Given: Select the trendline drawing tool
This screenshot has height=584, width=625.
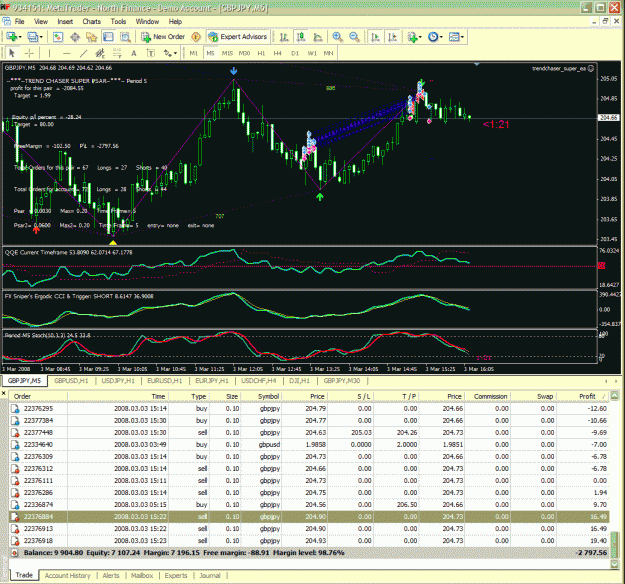Looking at the screenshot, I should [x=83, y=53].
